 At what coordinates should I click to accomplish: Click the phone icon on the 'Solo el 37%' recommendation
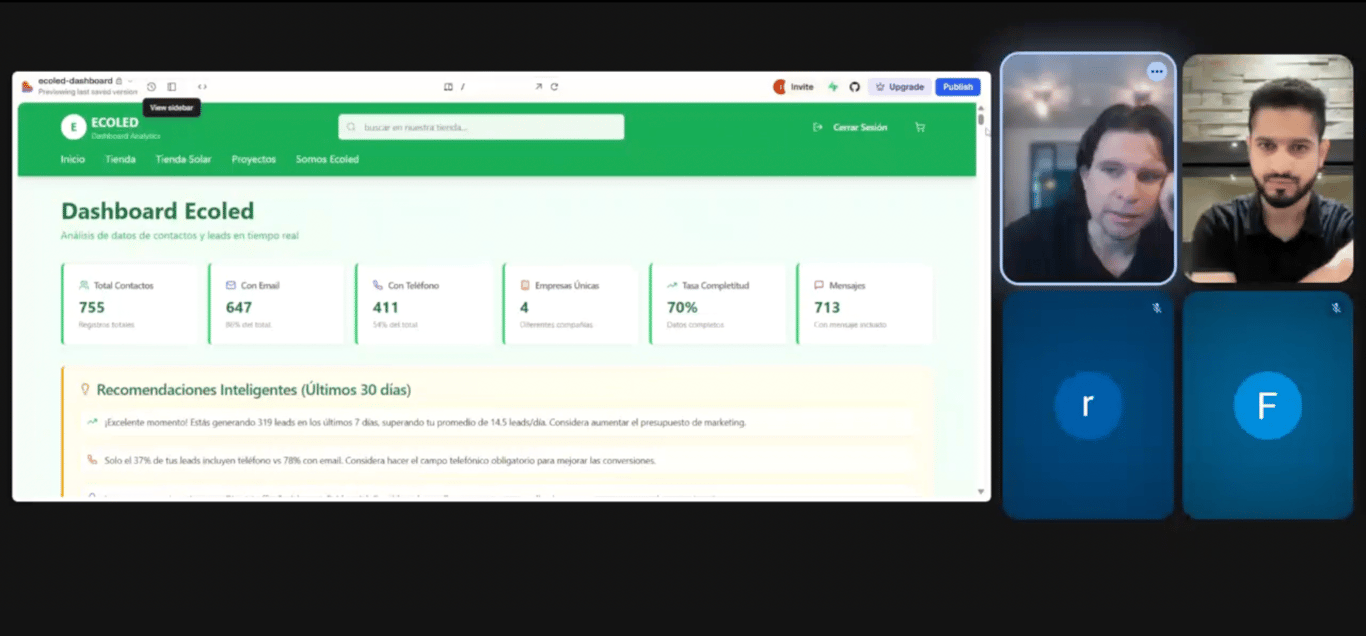click(92, 460)
